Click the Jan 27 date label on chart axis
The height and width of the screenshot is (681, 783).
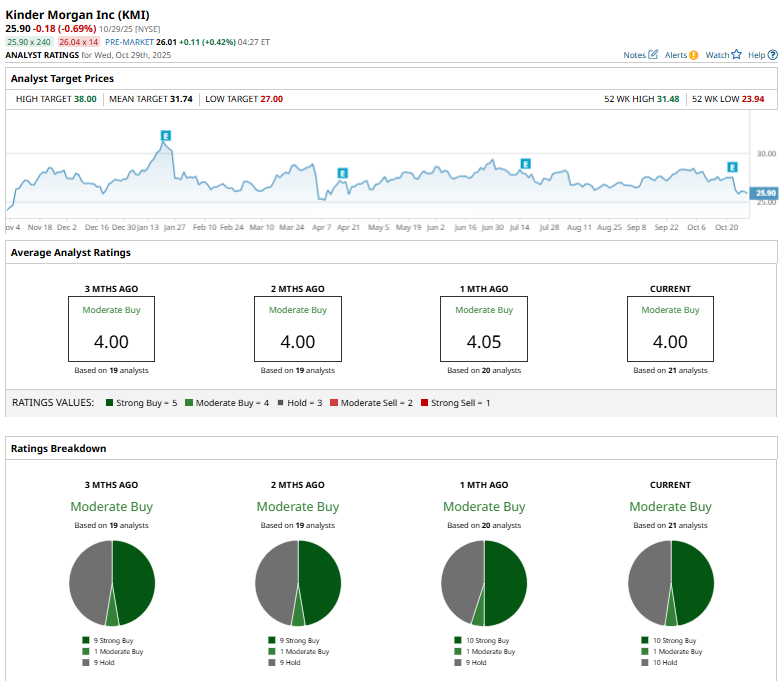click(174, 227)
